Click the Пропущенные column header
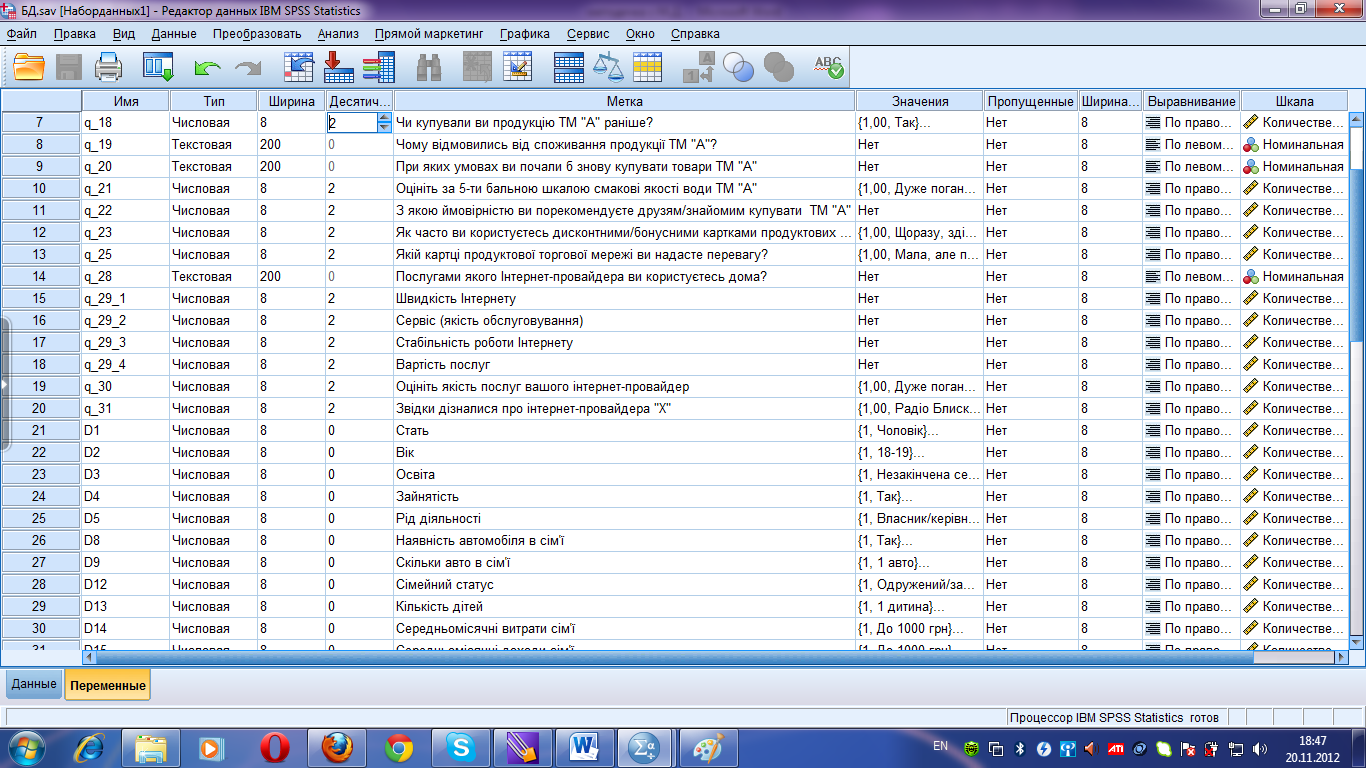Screen dimensions: 1366x768 [x=1030, y=101]
